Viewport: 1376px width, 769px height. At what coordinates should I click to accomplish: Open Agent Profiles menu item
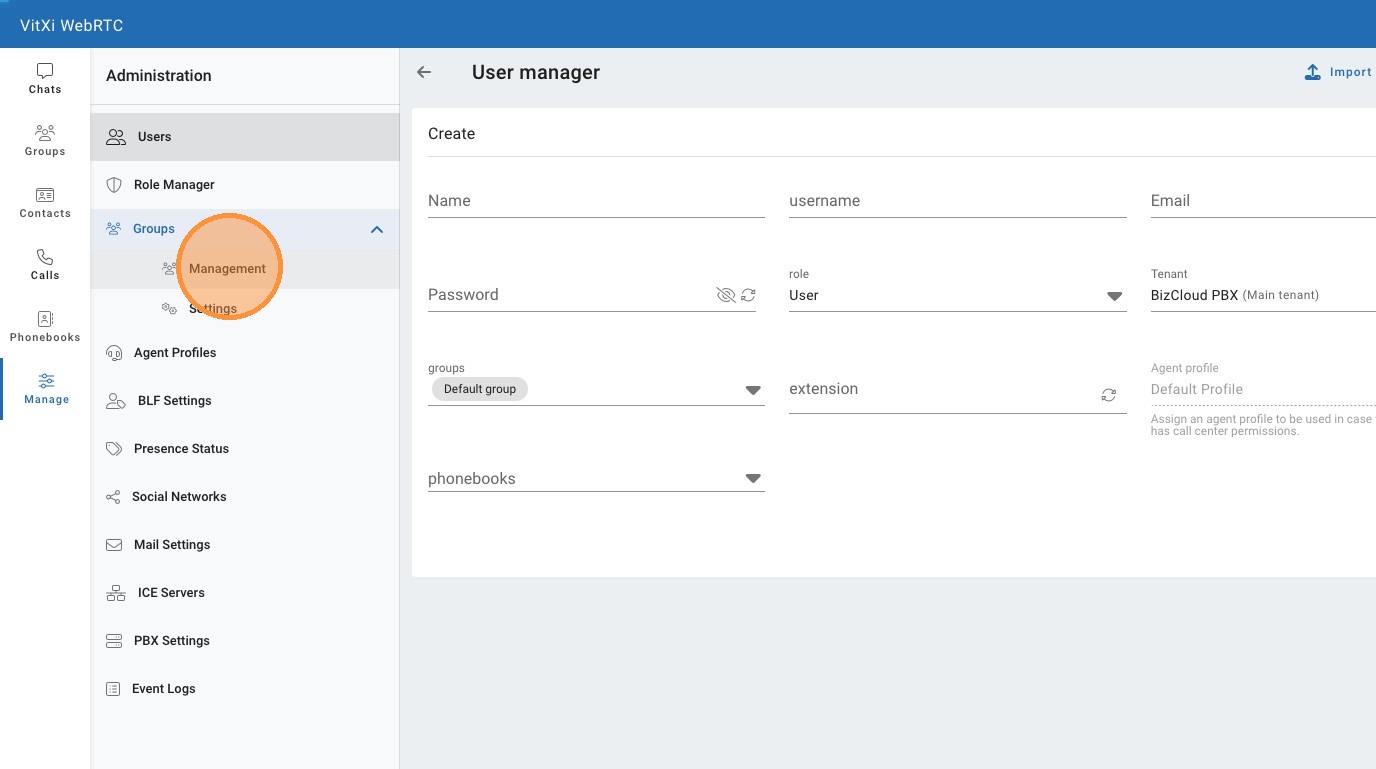[175, 353]
